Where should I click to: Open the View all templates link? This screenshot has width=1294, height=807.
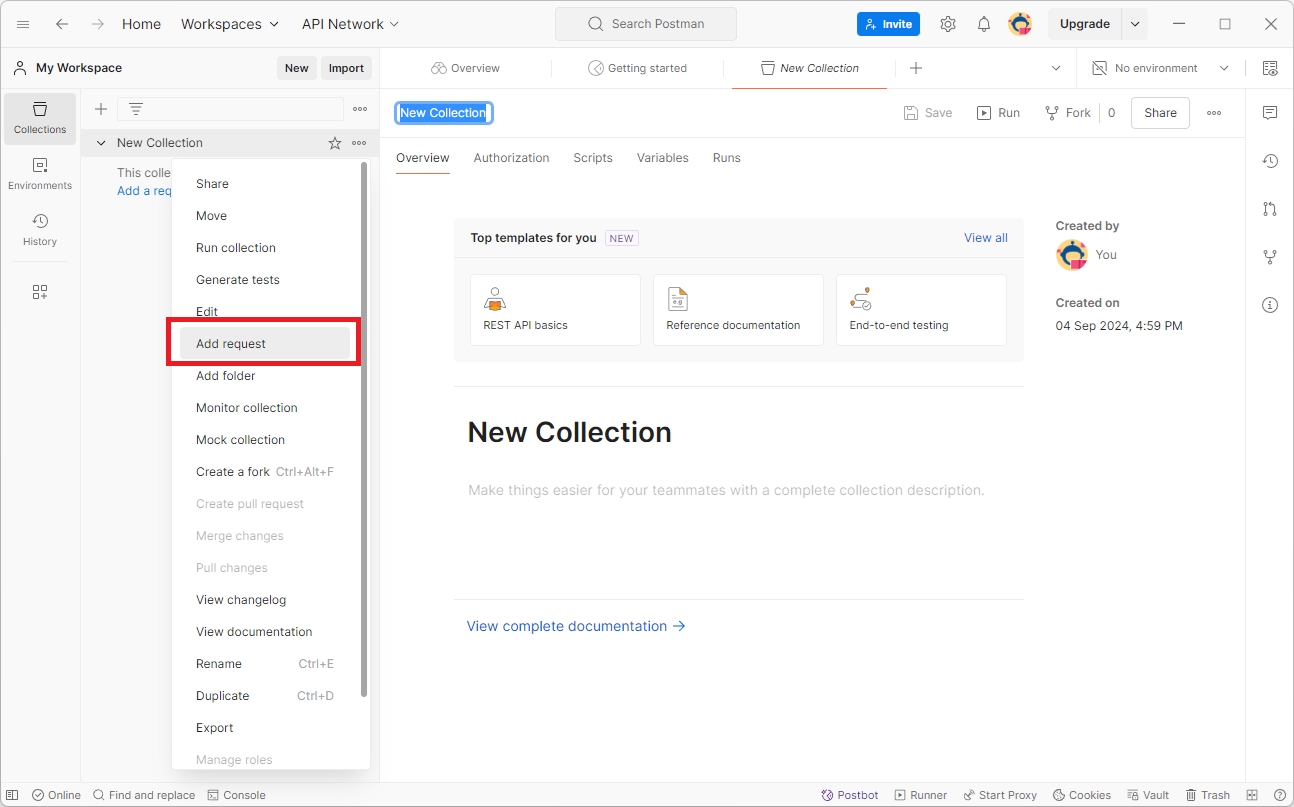(x=985, y=238)
